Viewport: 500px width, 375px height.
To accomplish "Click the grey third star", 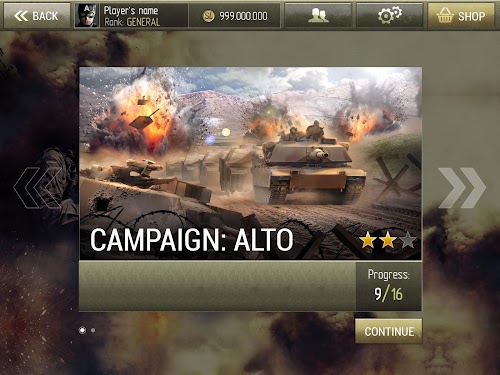I will [408, 240].
